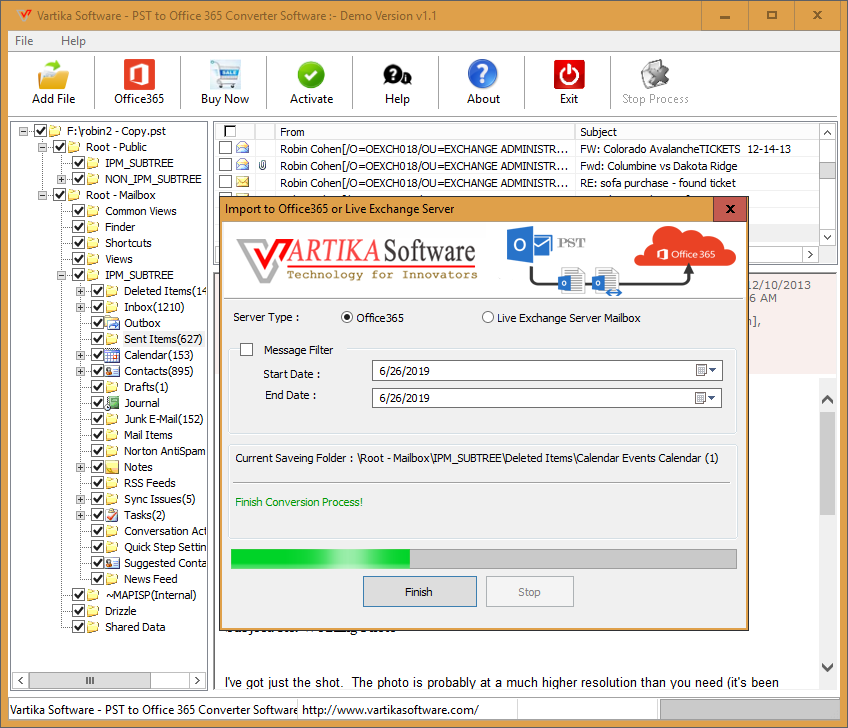Select the Shared Data folder
848x728 pixels.
[x=135, y=627]
